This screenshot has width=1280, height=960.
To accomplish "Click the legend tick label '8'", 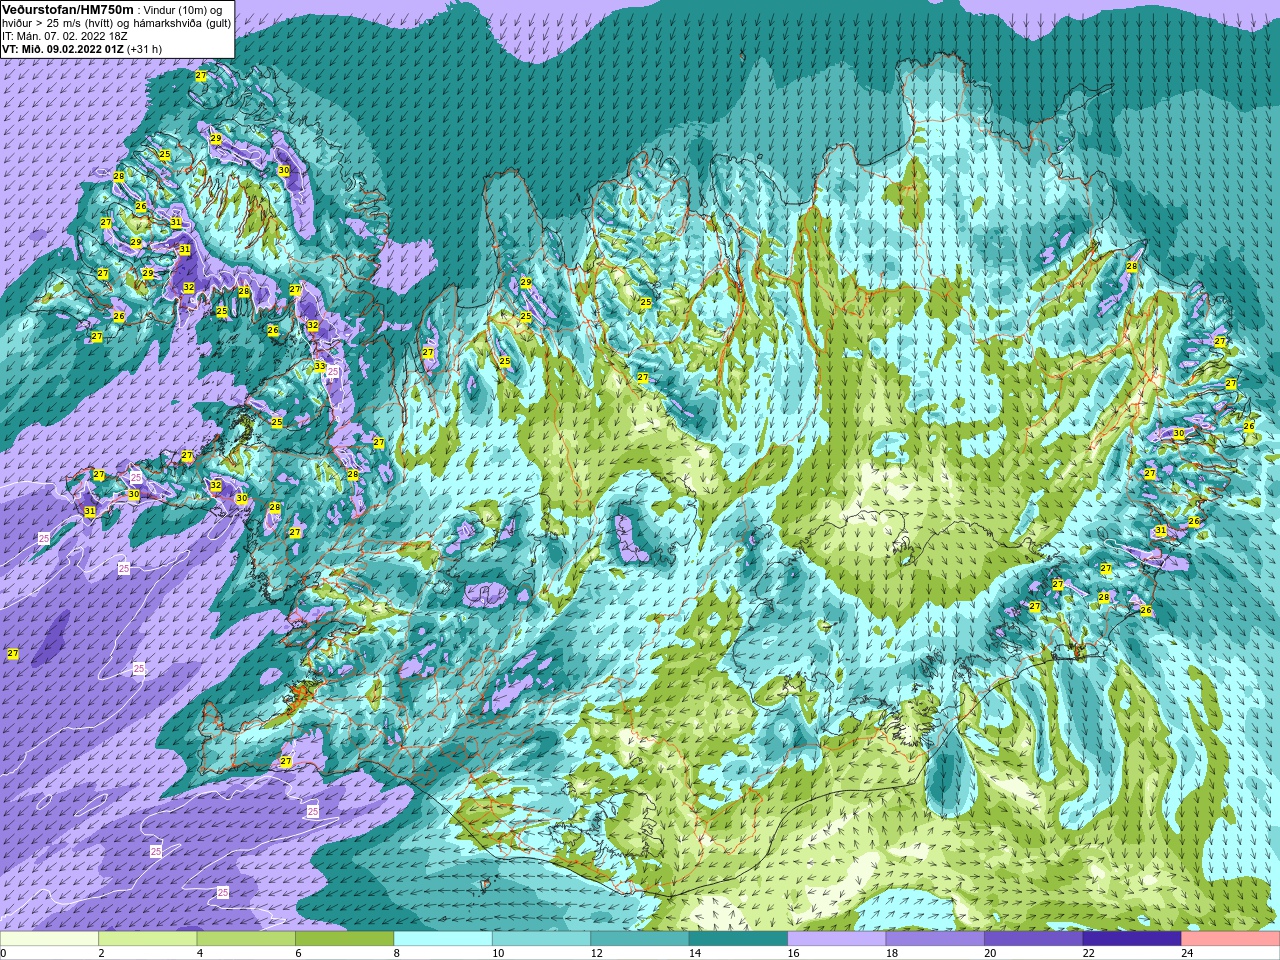I will point(397,953).
